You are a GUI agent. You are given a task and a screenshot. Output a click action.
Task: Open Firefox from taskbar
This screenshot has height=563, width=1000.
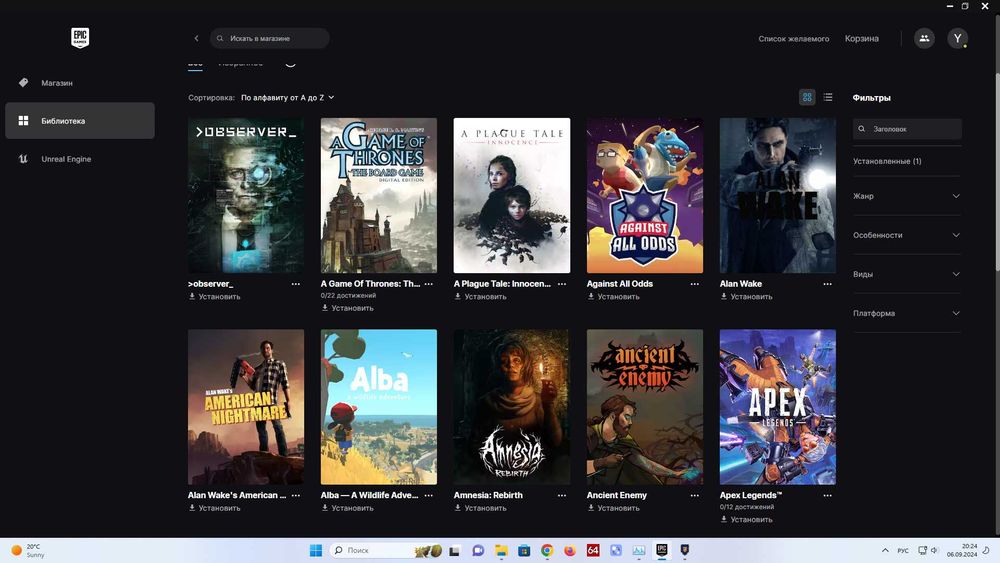570,550
